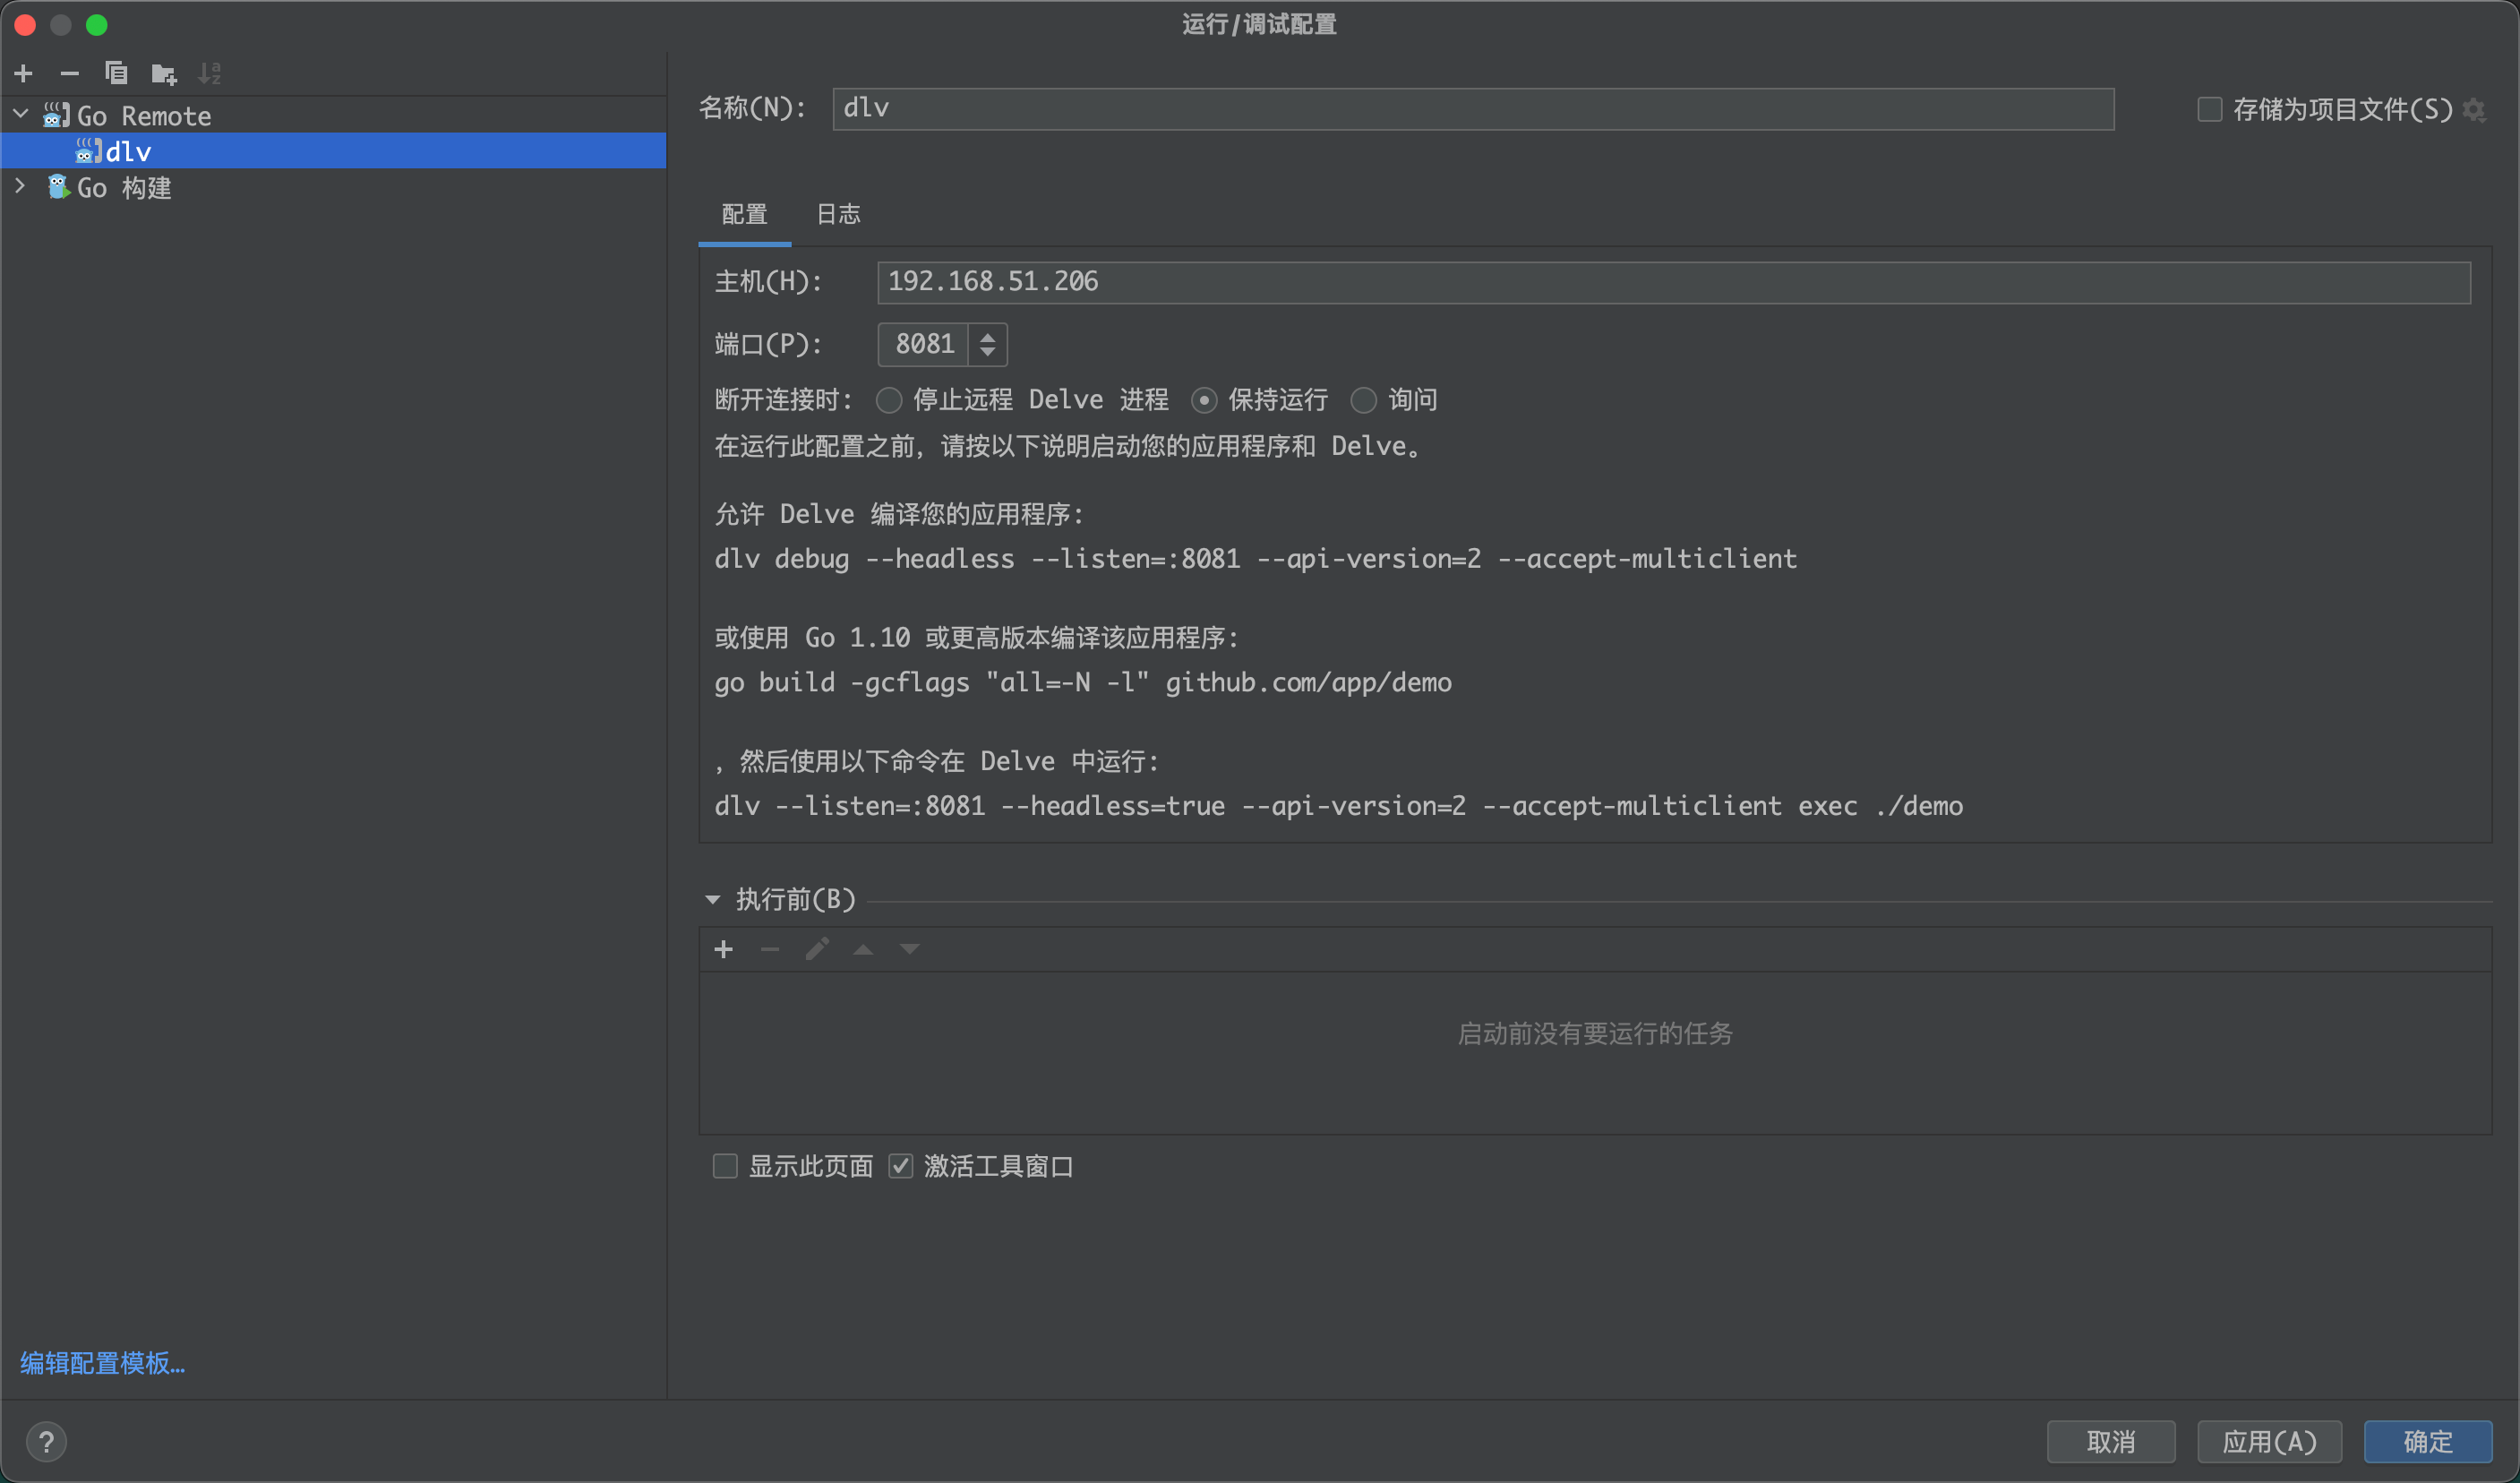
Task: Enable the 存储为项目文件 checkbox
Action: [x=2209, y=109]
